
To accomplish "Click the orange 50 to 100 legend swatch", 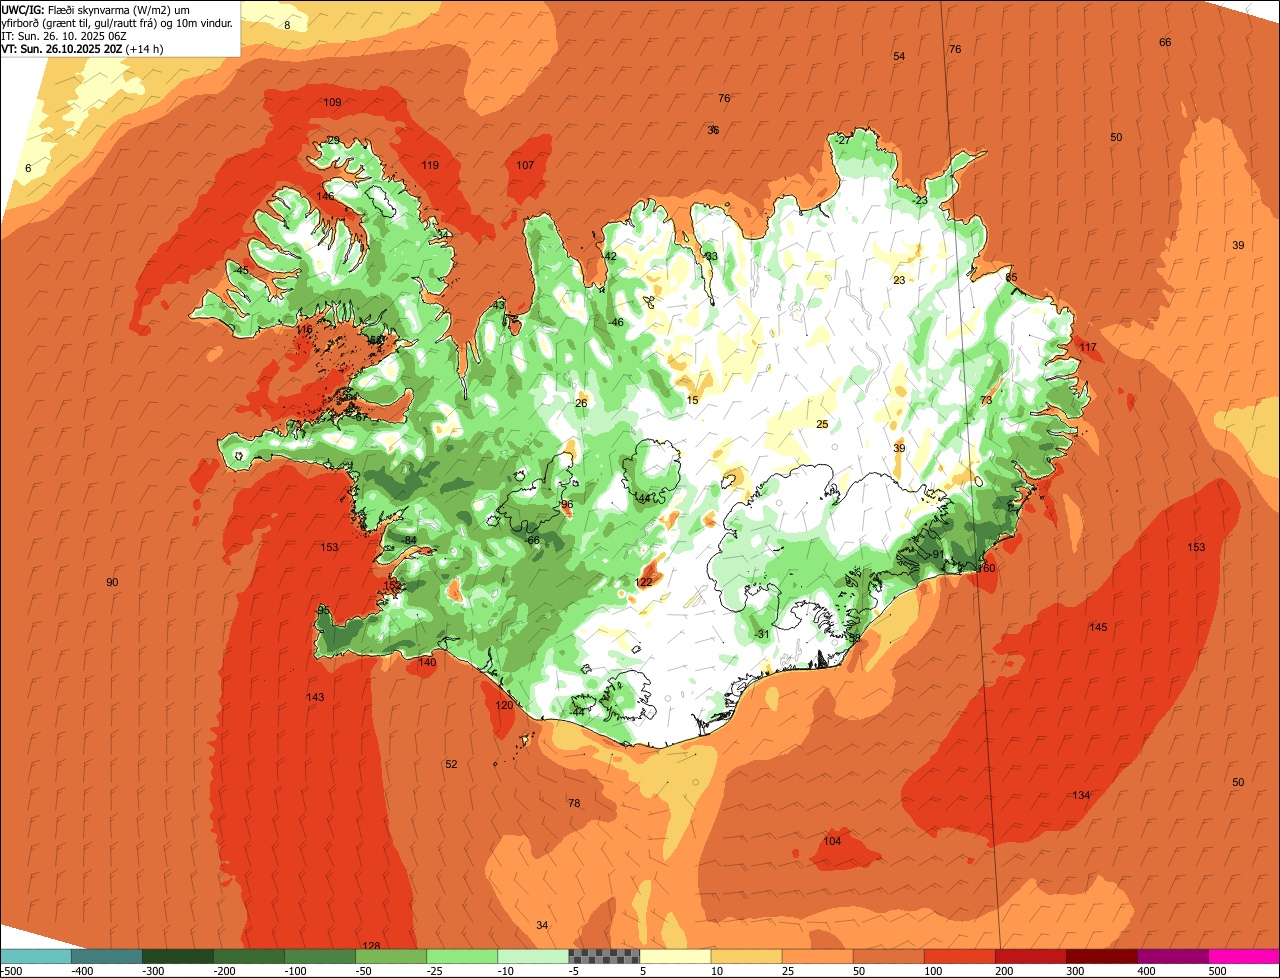I will 888,956.
